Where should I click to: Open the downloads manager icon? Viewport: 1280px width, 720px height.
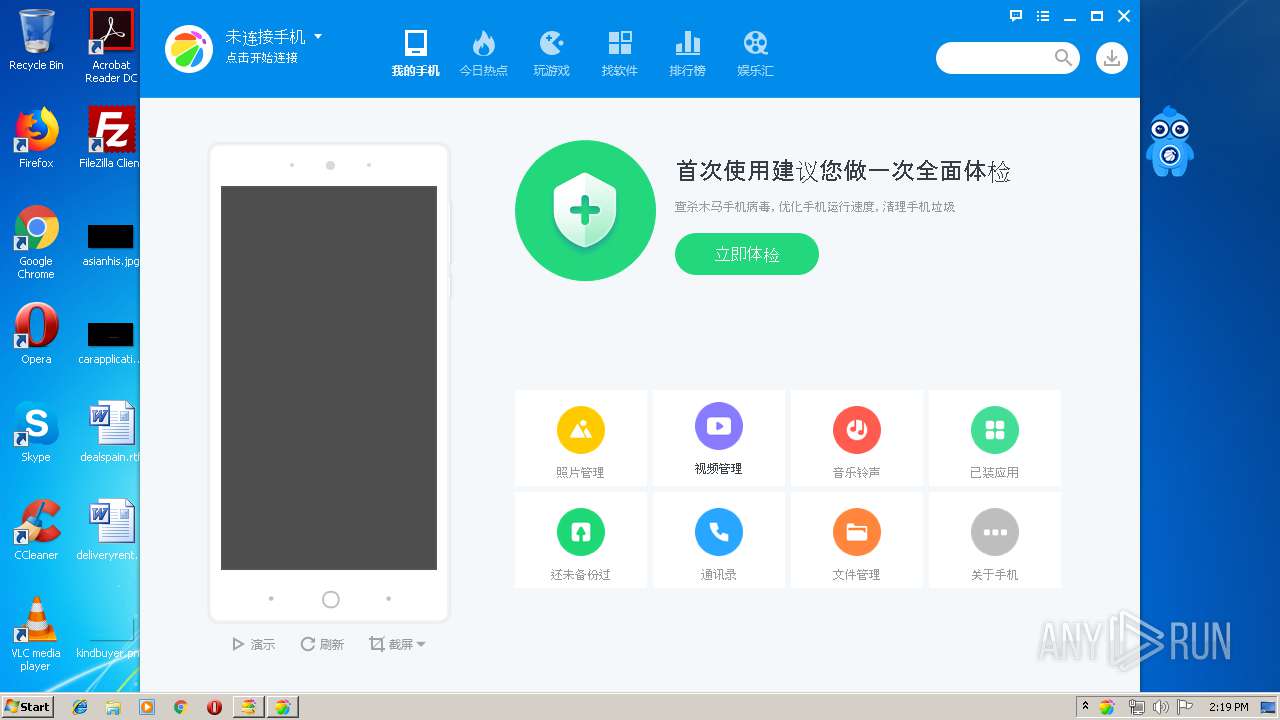tap(1112, 58)
